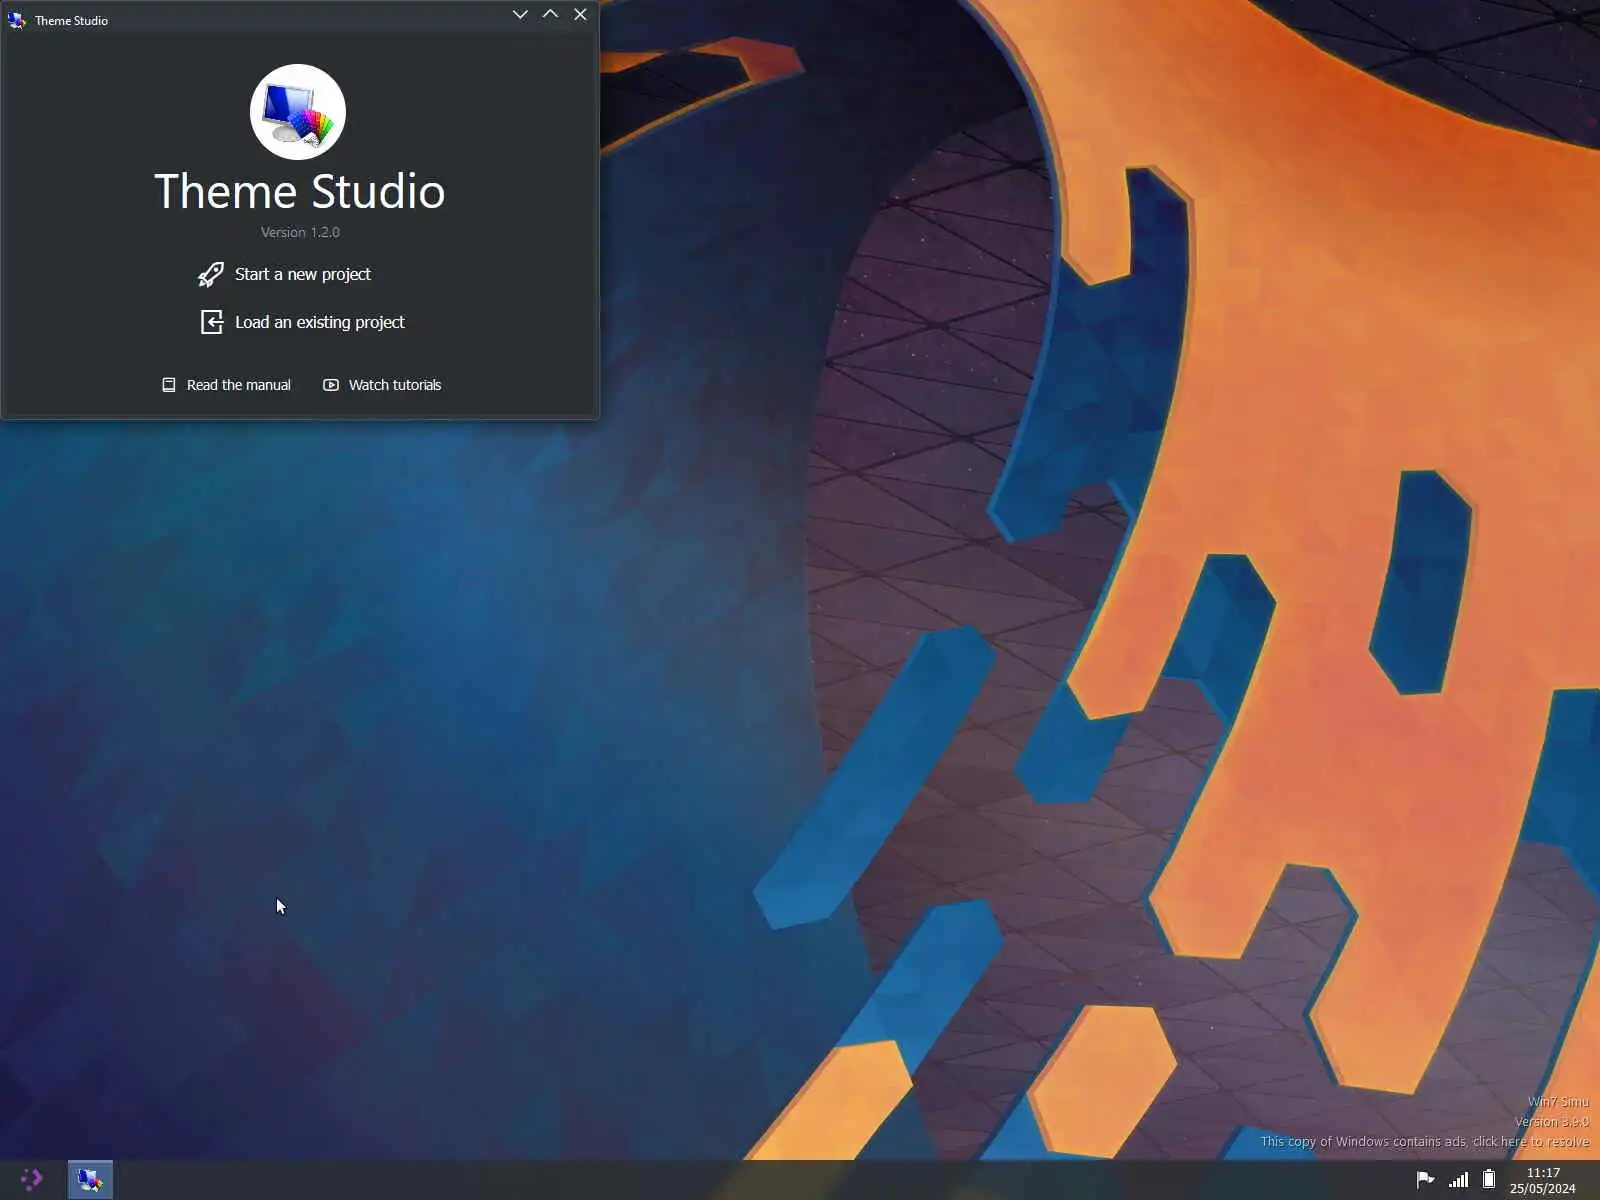
Task: Click the battery tray icon
Action: [x=1489, y=1179]
